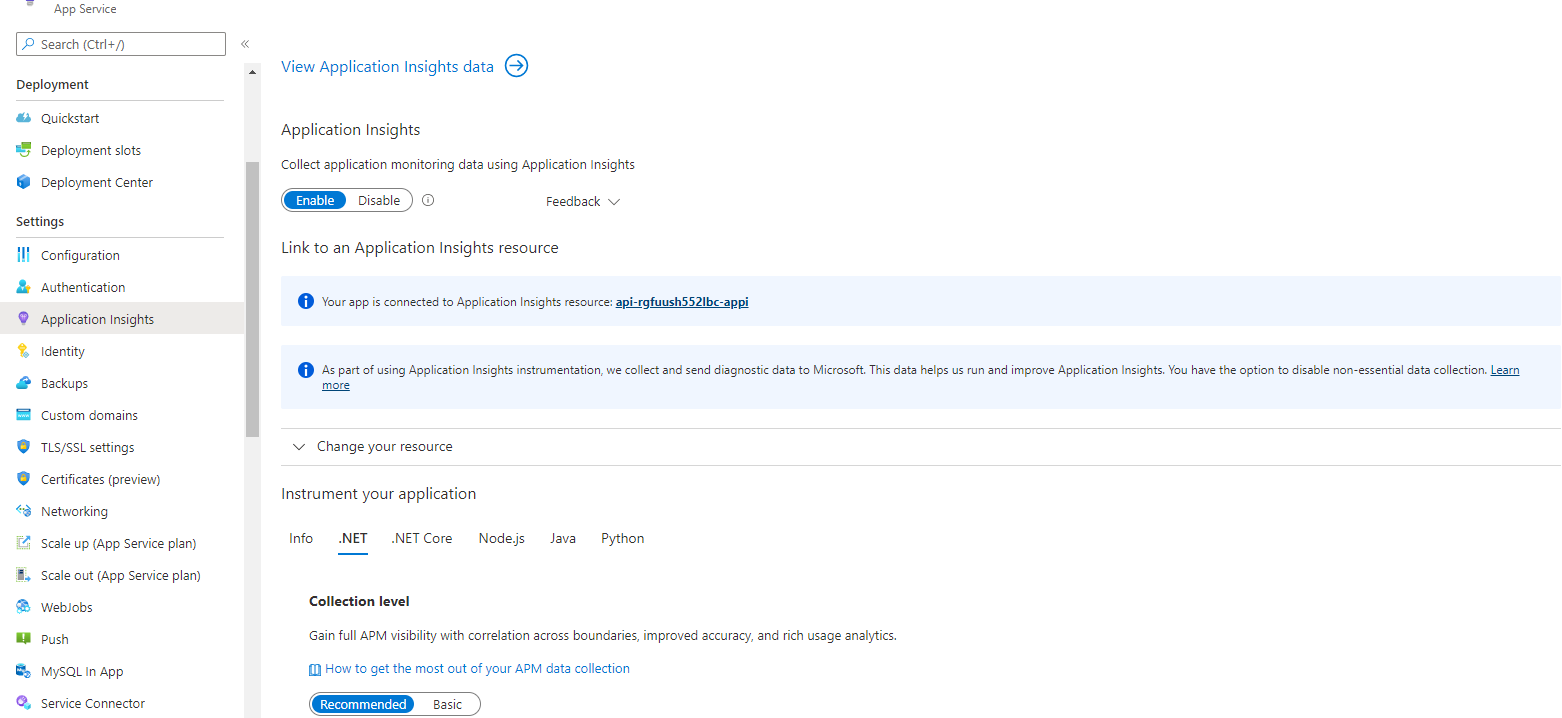Viewport: 1562px width, 718px height.
Task: Select the Enable option for Application Insights
Action: point(314,200)
